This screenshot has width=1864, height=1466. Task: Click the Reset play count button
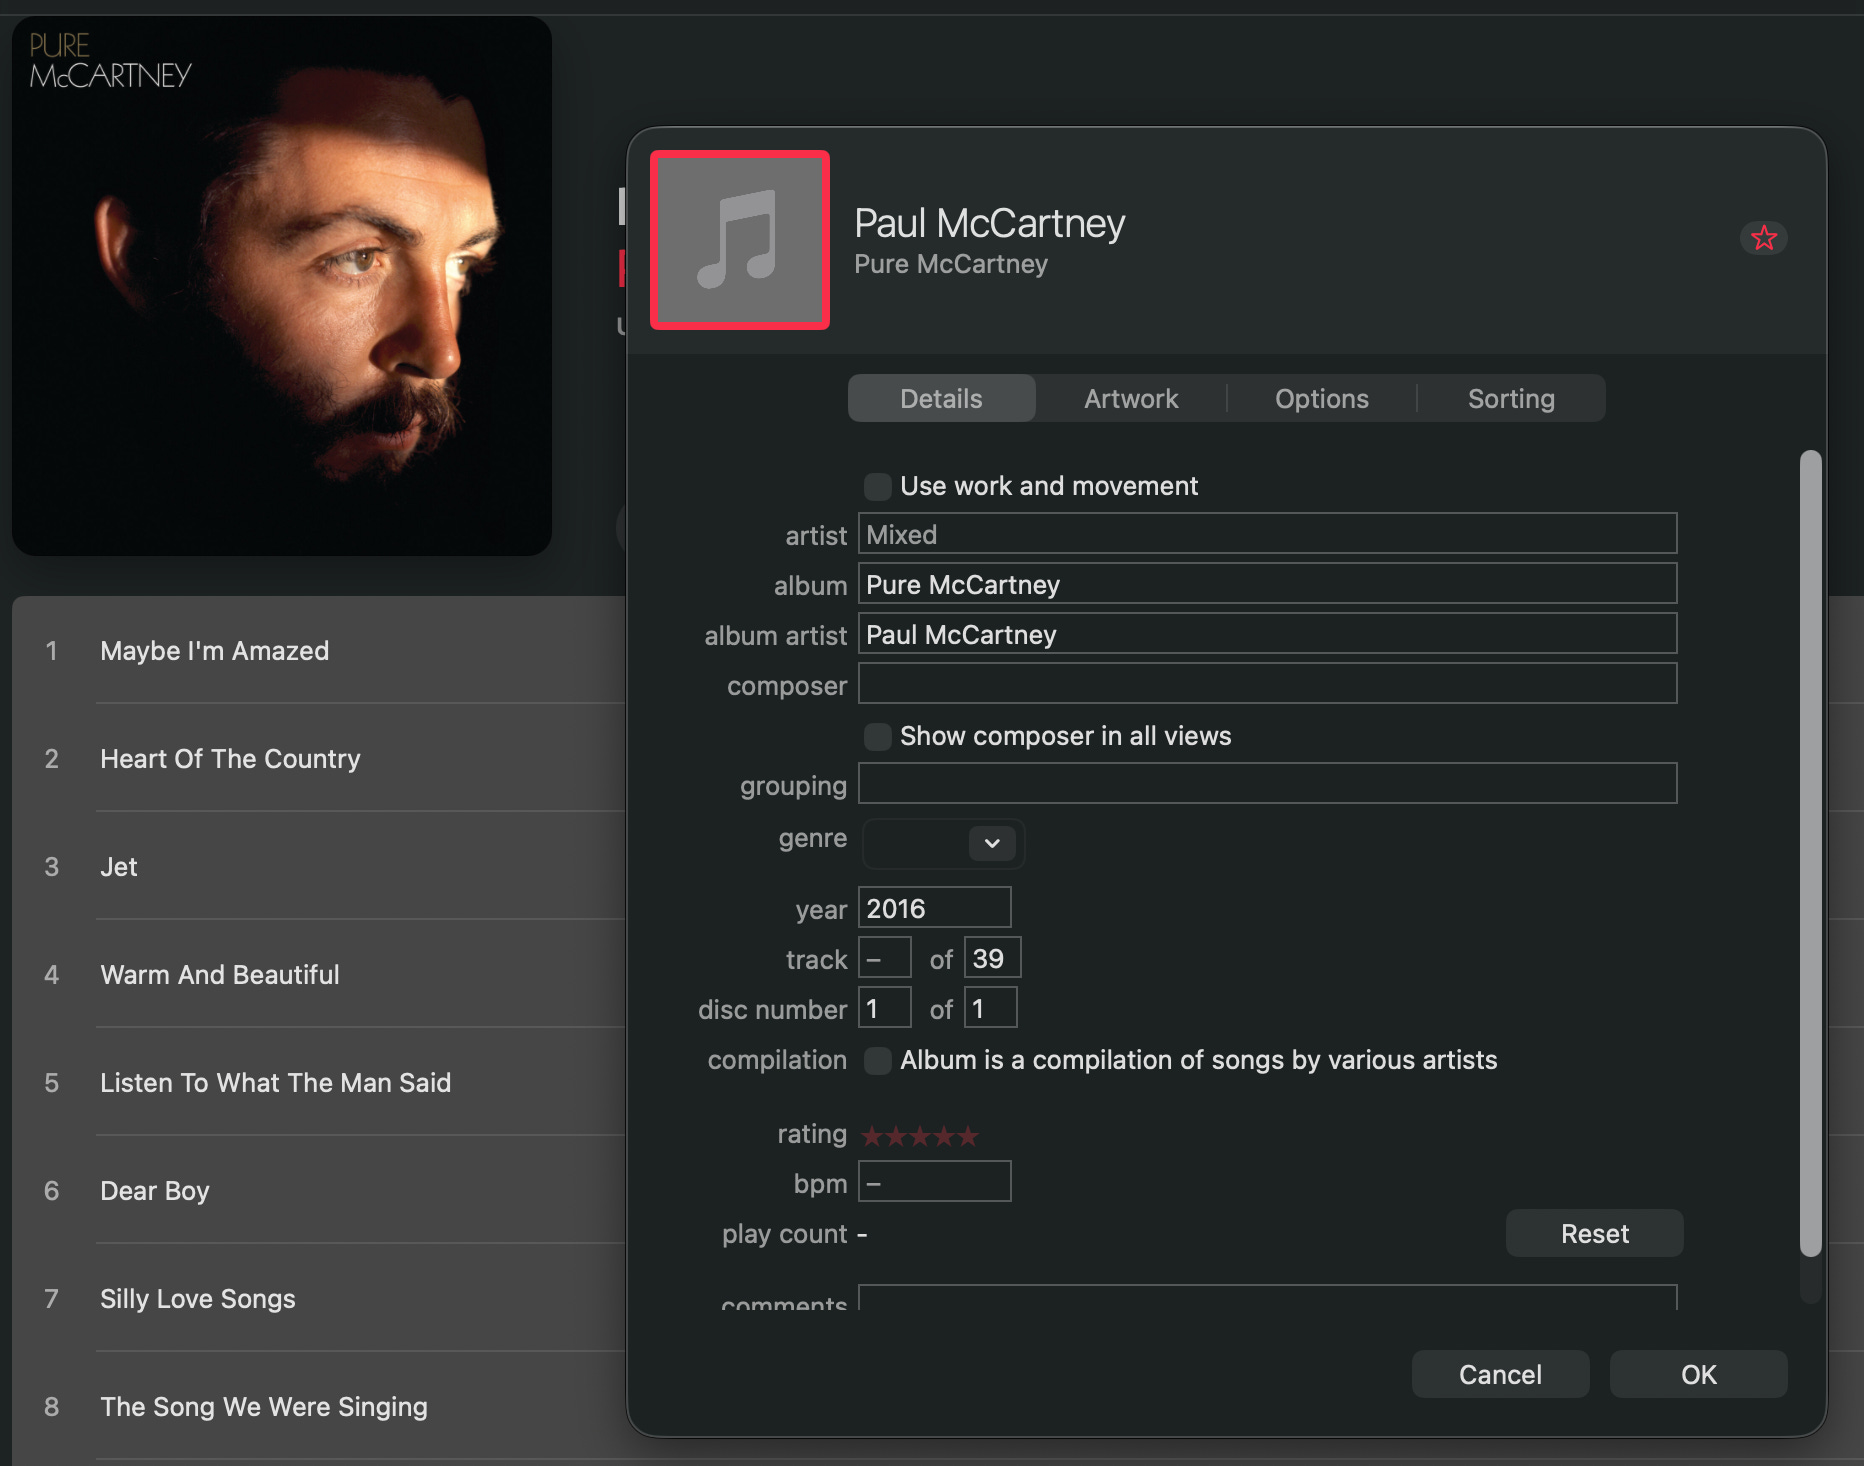tap(1594, 1234)
